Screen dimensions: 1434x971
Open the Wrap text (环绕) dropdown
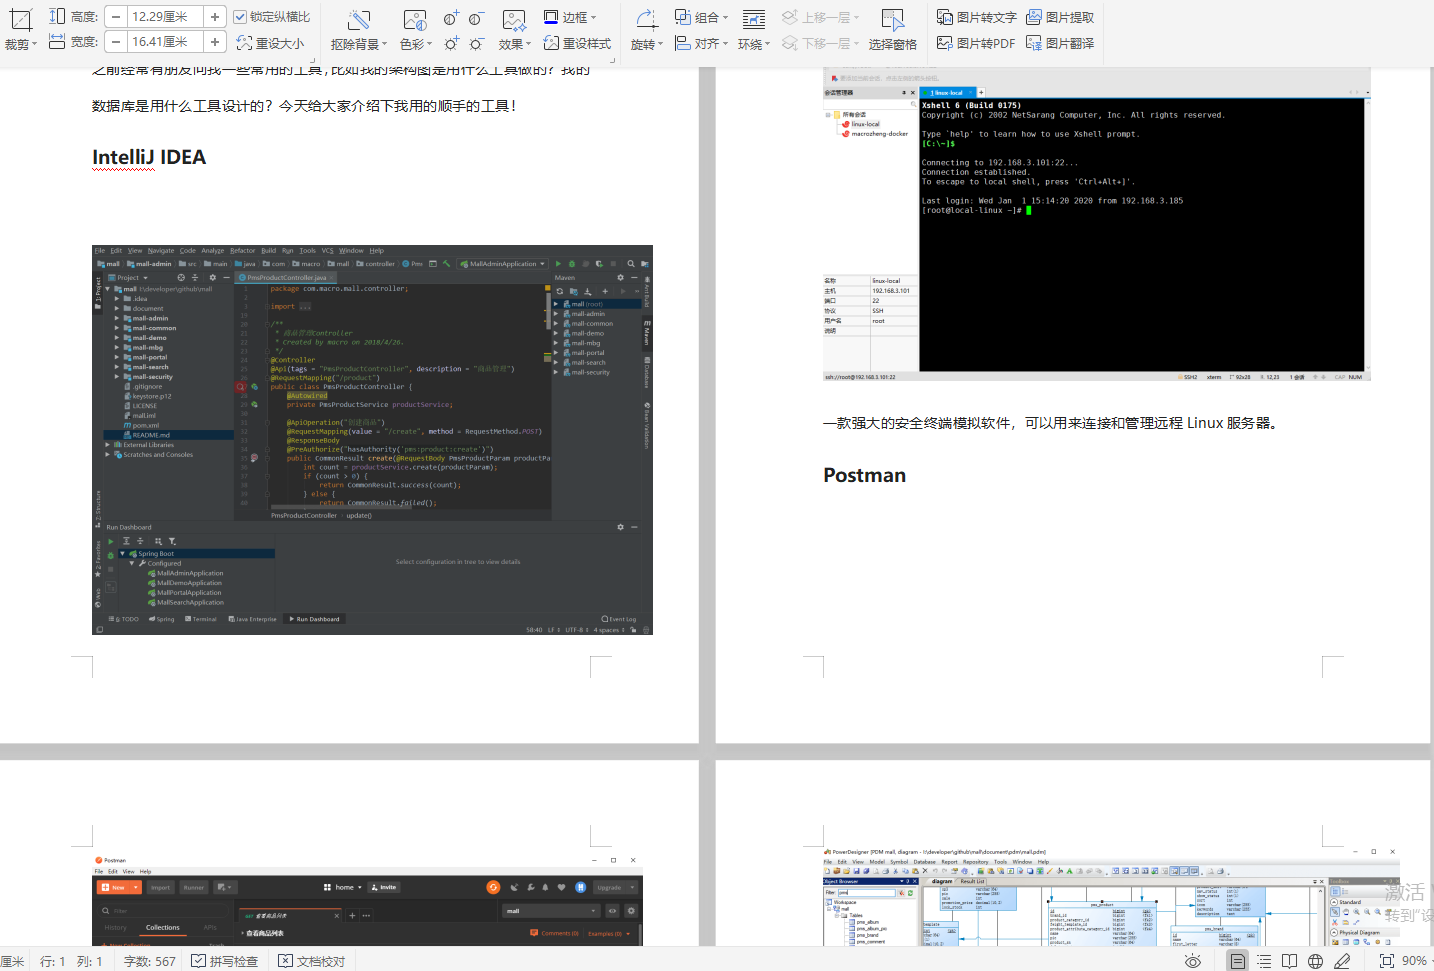(753, 44)
